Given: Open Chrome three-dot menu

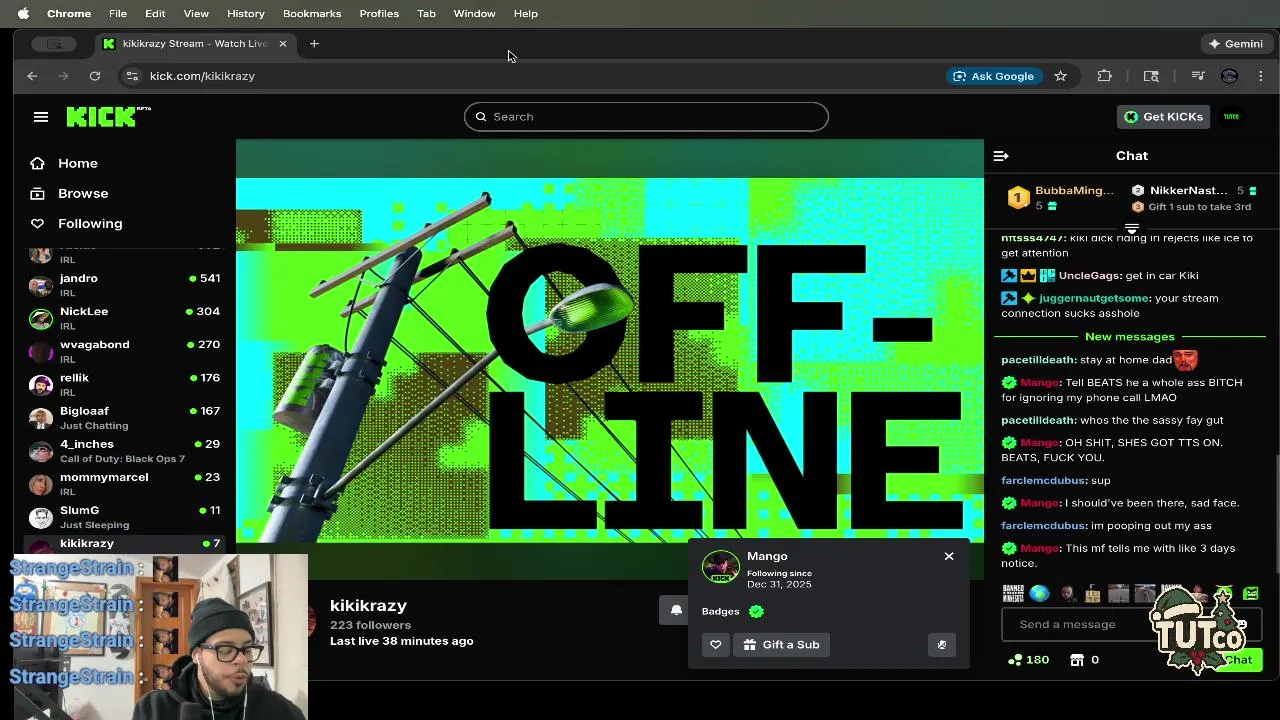Looking at the screenshot, I should pyautogui.click(x=1261, y=76).
